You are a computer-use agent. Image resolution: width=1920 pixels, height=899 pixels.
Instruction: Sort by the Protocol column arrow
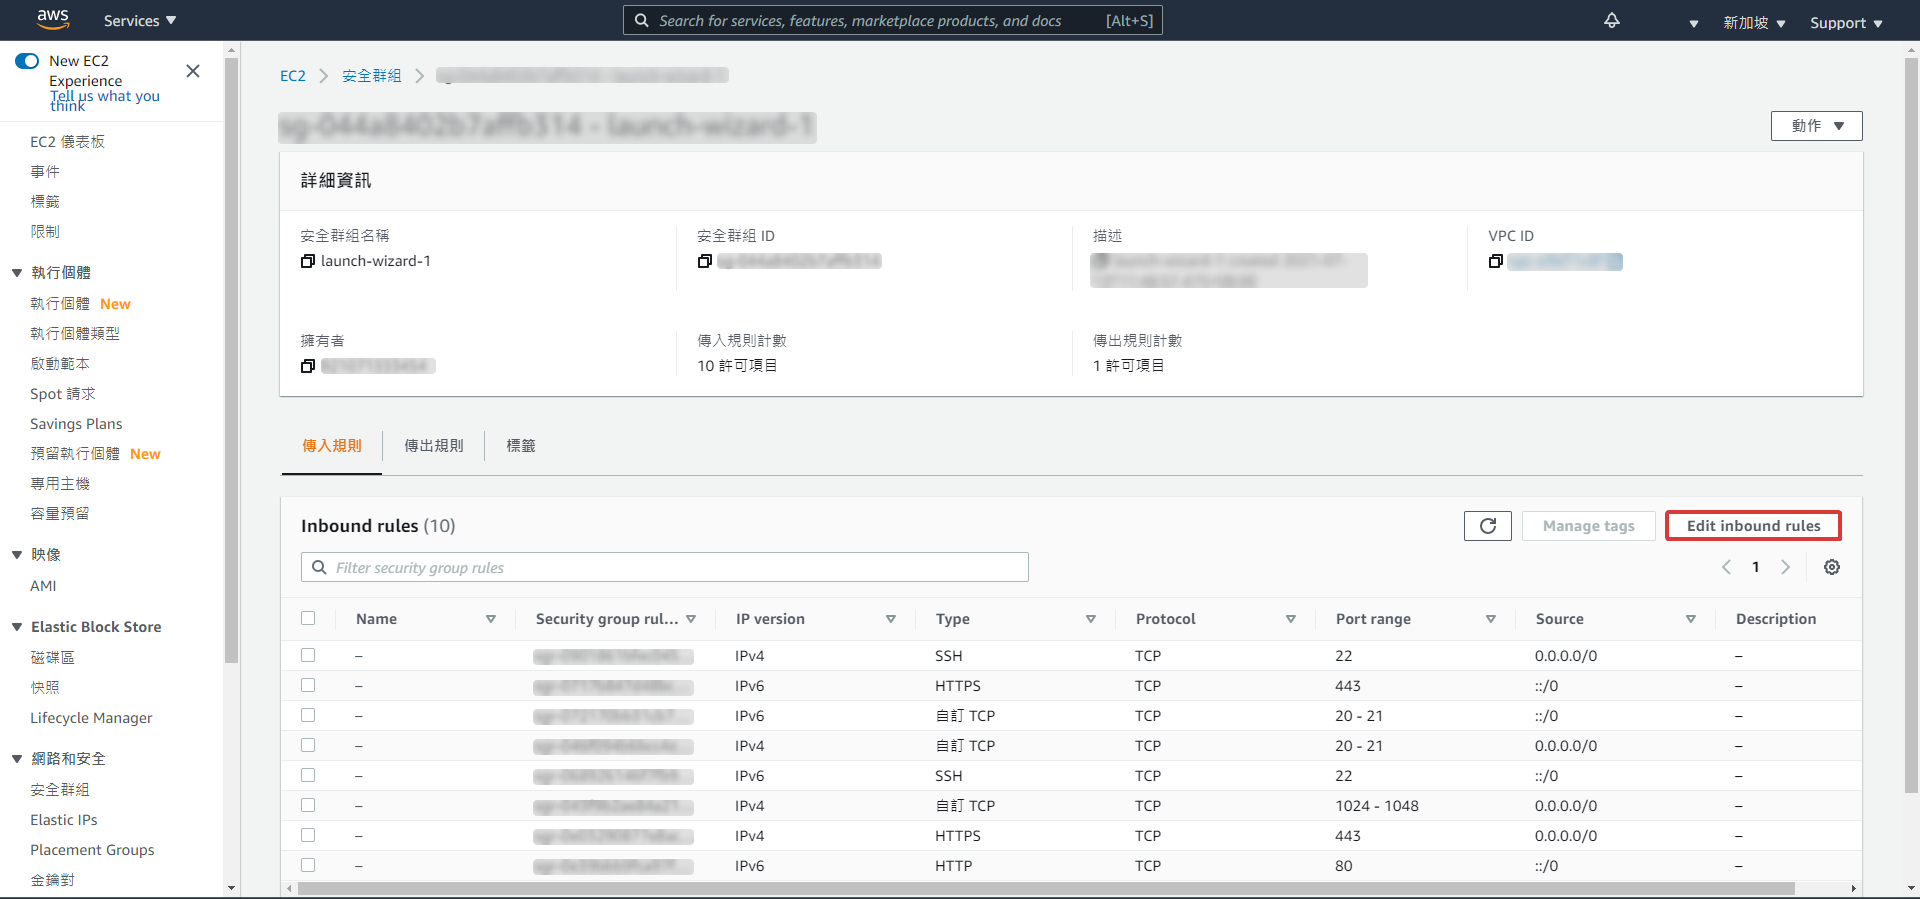[1291, 619]
